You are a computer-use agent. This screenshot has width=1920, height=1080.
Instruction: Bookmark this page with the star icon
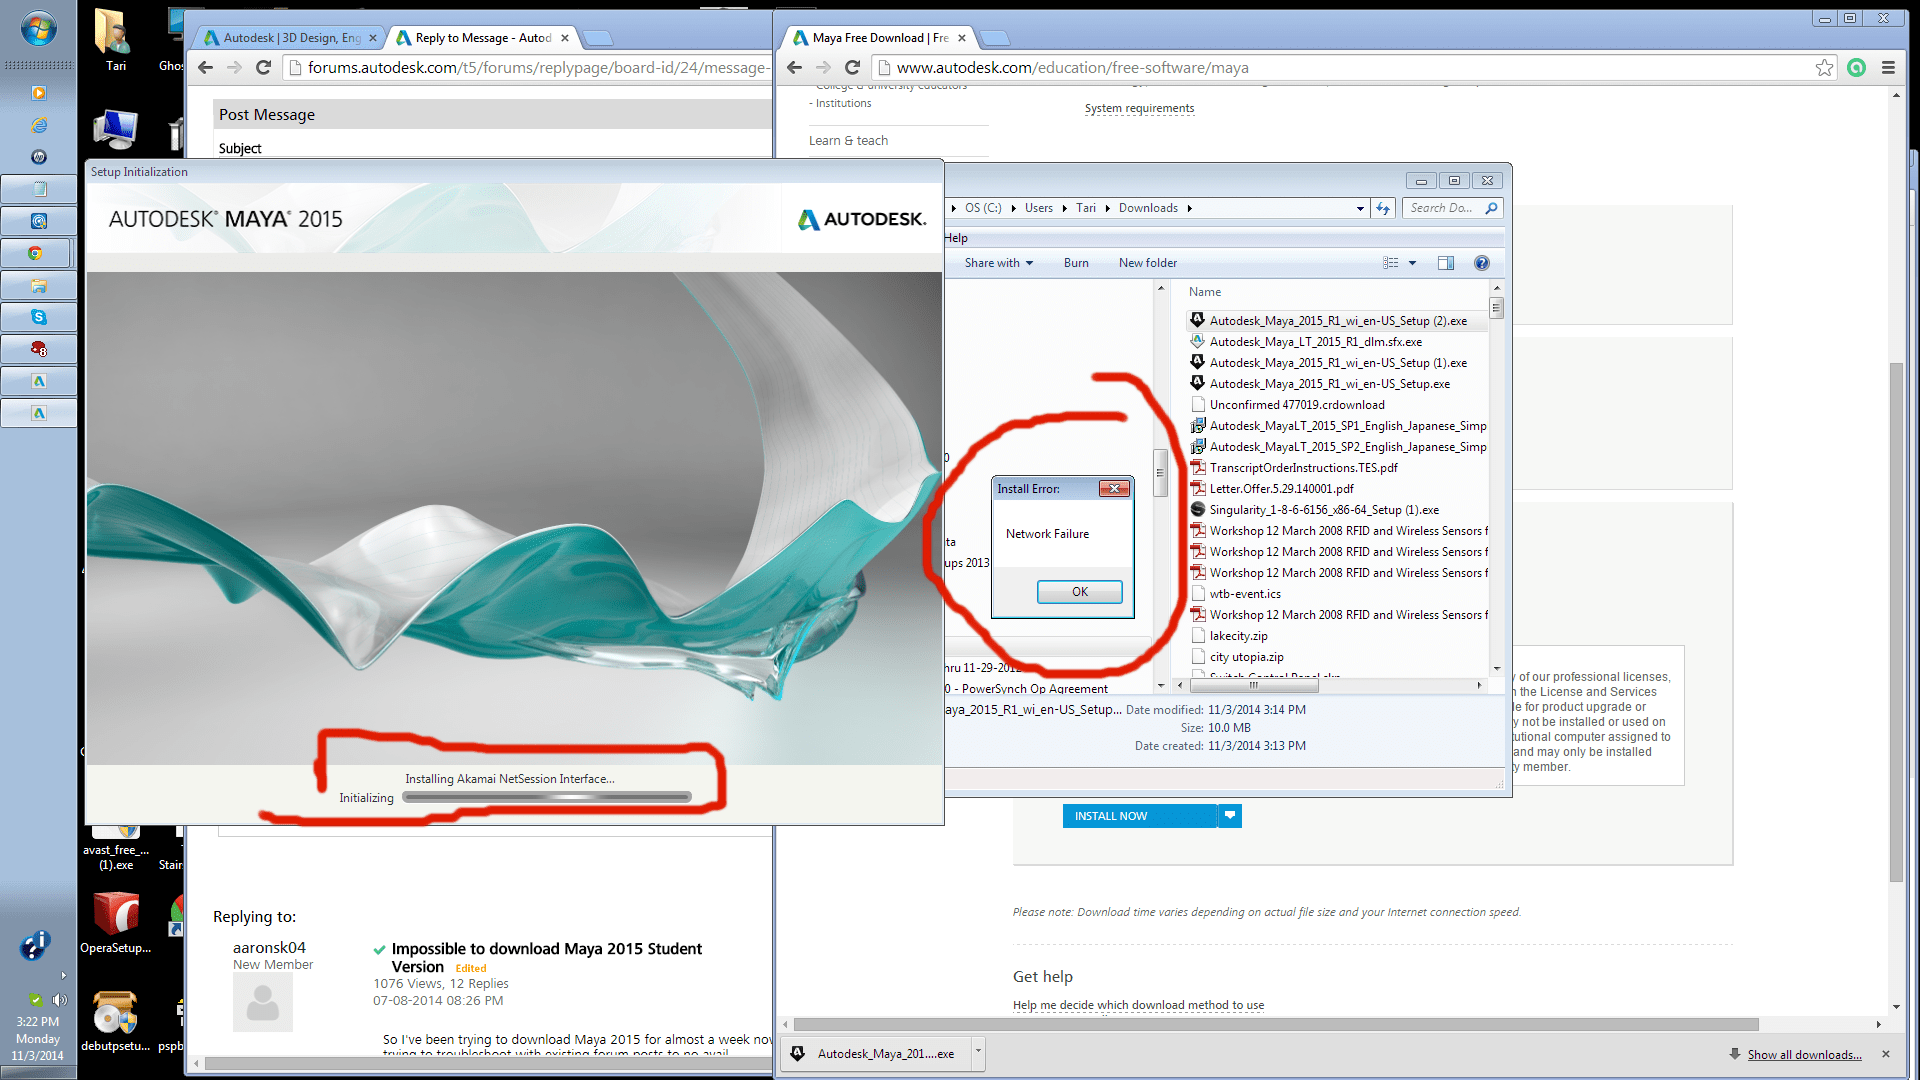coord(1825,67)
